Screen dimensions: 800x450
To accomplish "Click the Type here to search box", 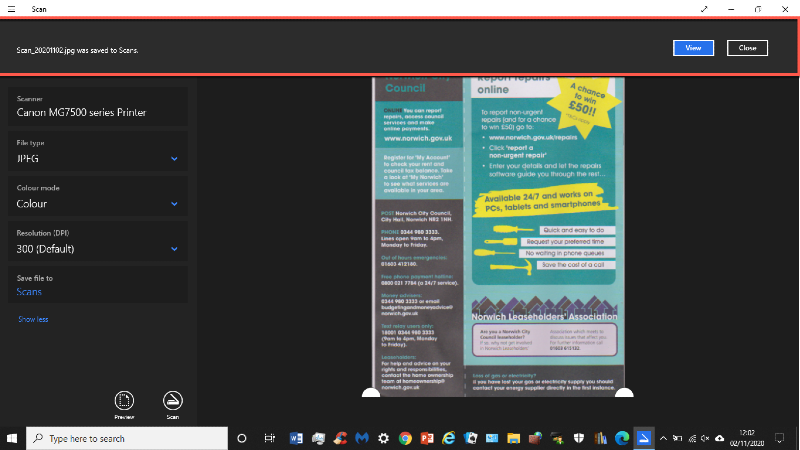I will pos(127,438).
